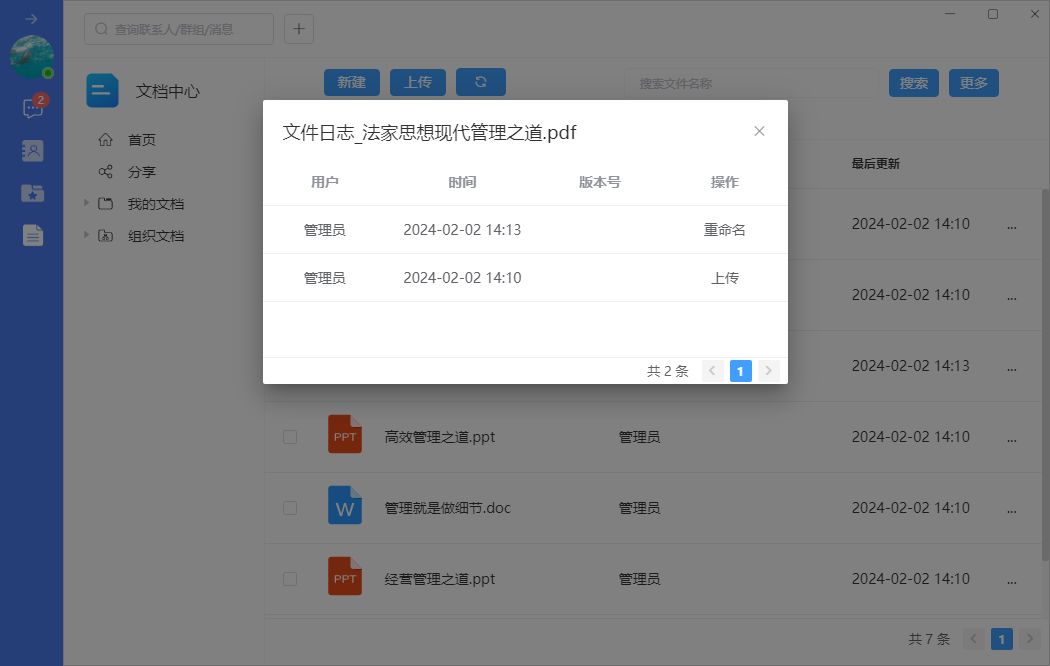
Task: Click the plus button beside search
Action: [299, 29]
